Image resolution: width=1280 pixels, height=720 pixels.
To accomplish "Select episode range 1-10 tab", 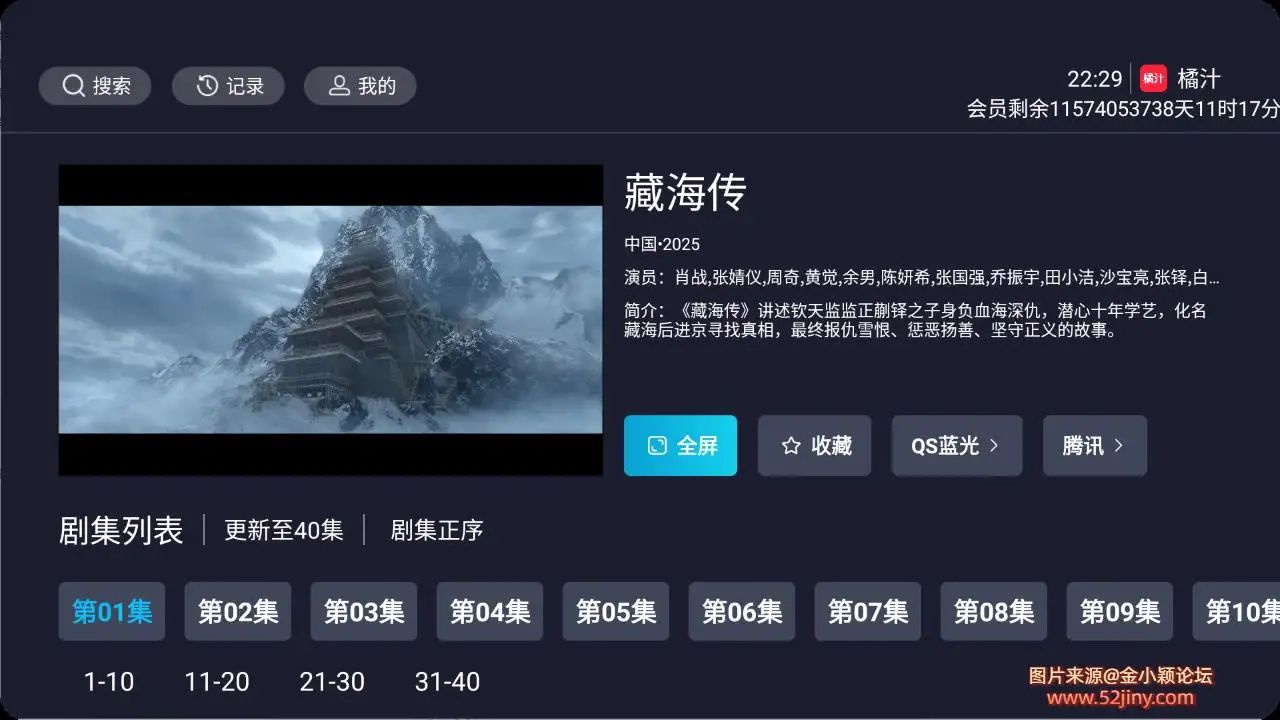I will 109,682.
